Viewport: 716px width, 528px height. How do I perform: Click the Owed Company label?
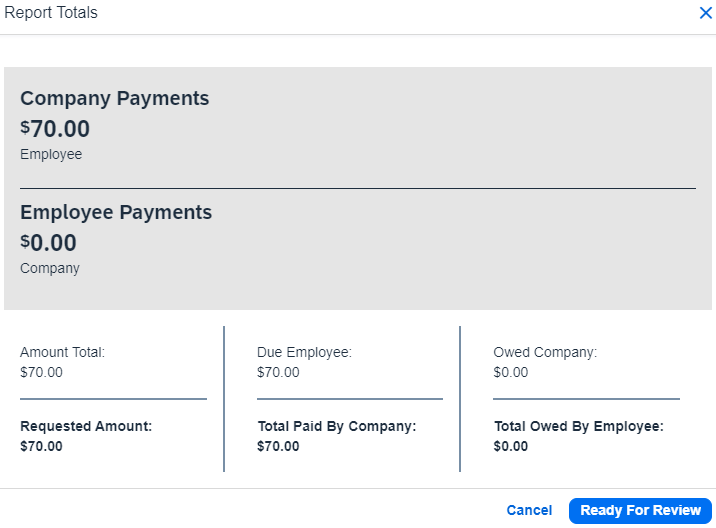(544, 352)
